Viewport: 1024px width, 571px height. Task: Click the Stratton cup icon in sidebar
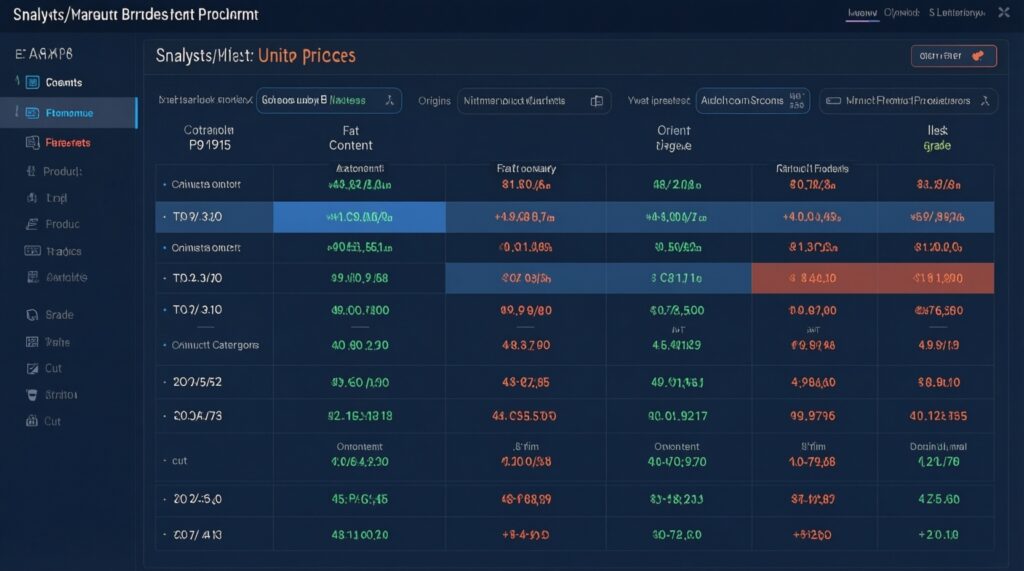pyautogui.click(x=31, y=395)
